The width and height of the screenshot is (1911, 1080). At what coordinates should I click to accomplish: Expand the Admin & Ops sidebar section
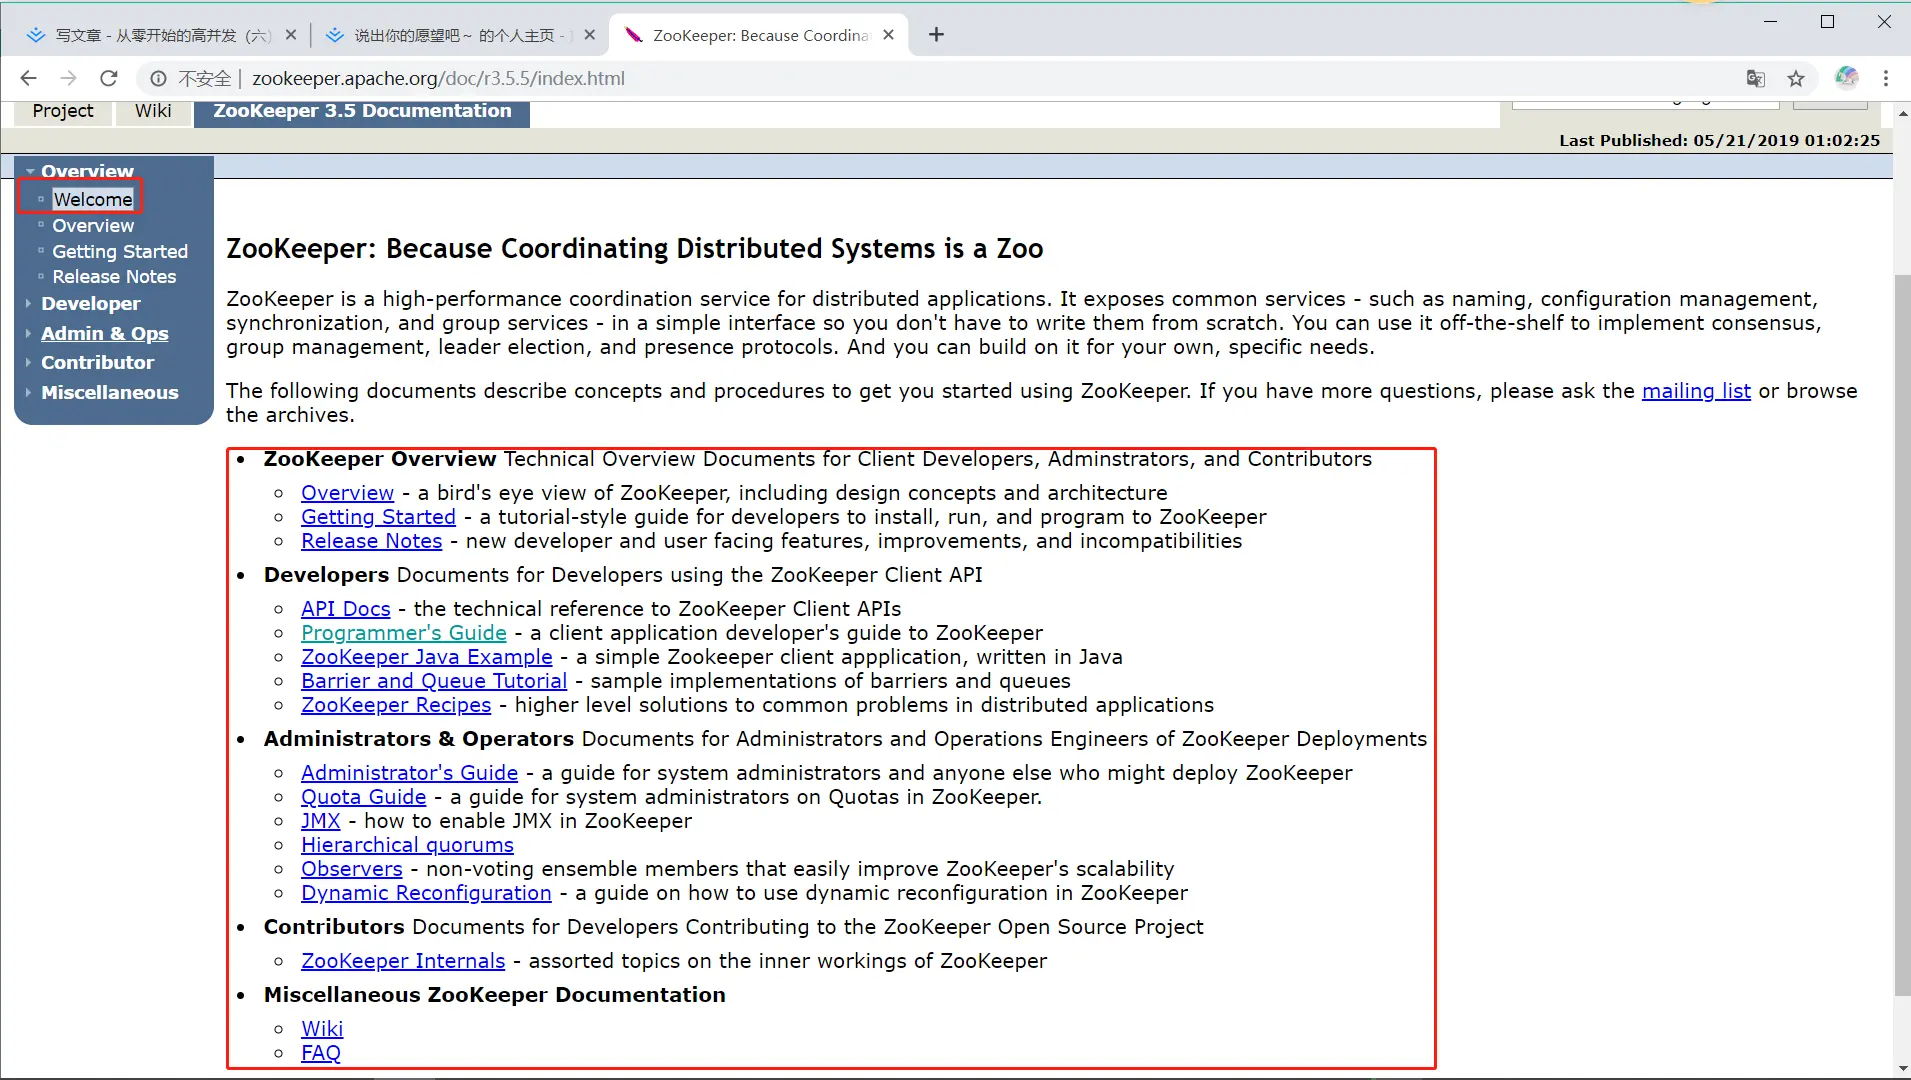pos(104,334)
